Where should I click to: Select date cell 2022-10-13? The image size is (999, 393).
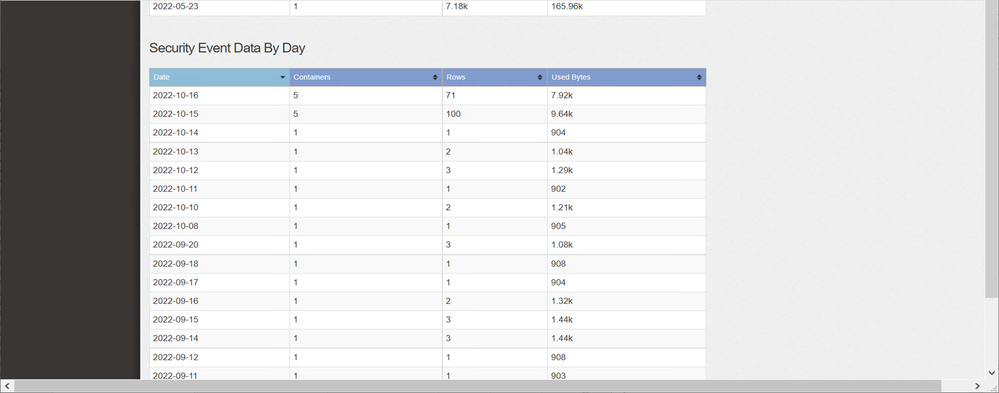pyautogui.click(x=176, y=152)
